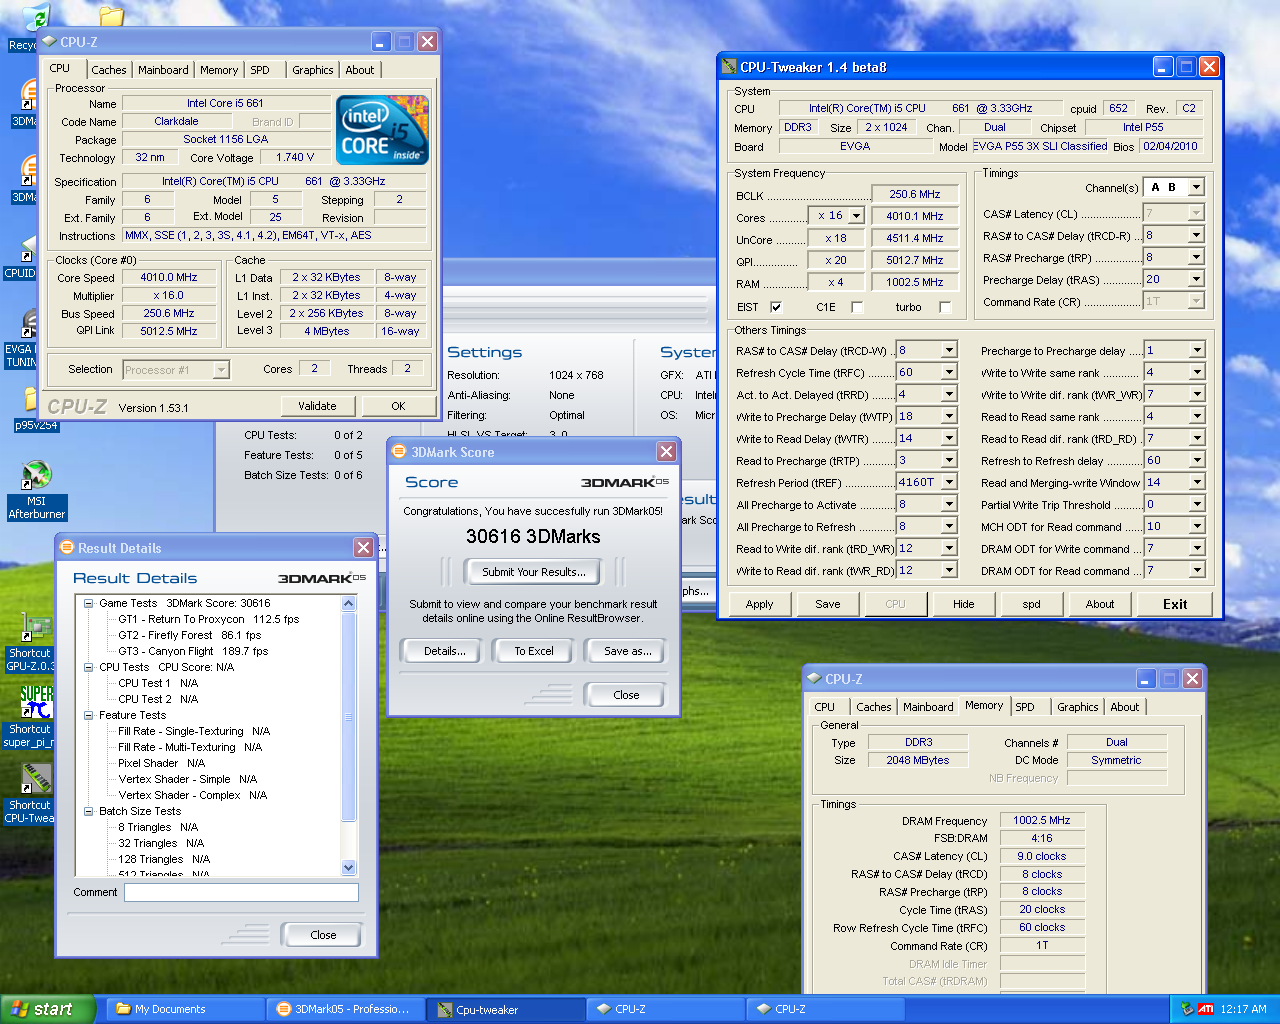Open Refresh Cycle Time (tRFC) dropdown
Screen dimensions: 1280x1024
tap(949, 372)
